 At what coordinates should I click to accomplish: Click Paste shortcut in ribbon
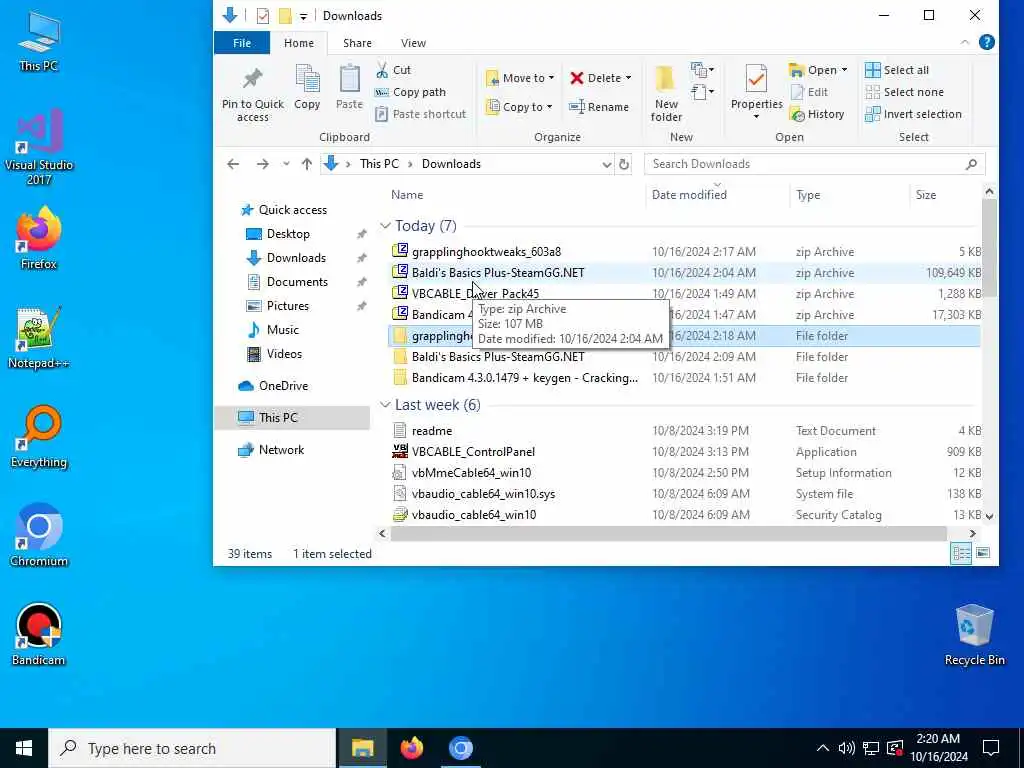coord(421,114)
